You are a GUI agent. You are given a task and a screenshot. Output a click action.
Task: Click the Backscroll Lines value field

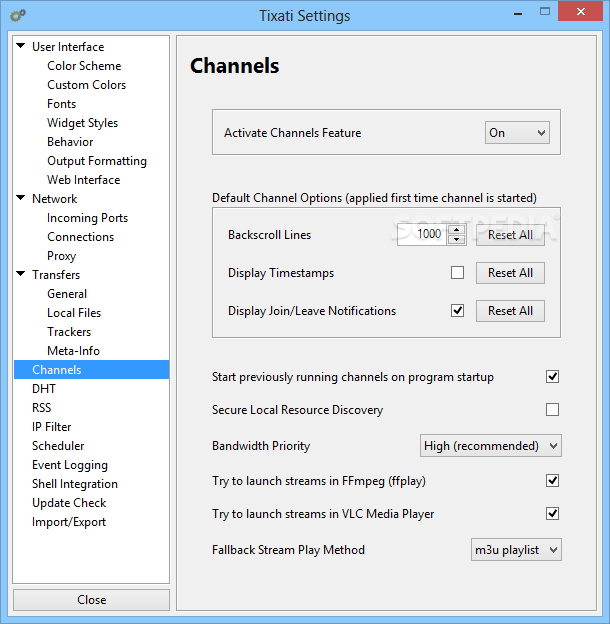(x=422, y=234)
